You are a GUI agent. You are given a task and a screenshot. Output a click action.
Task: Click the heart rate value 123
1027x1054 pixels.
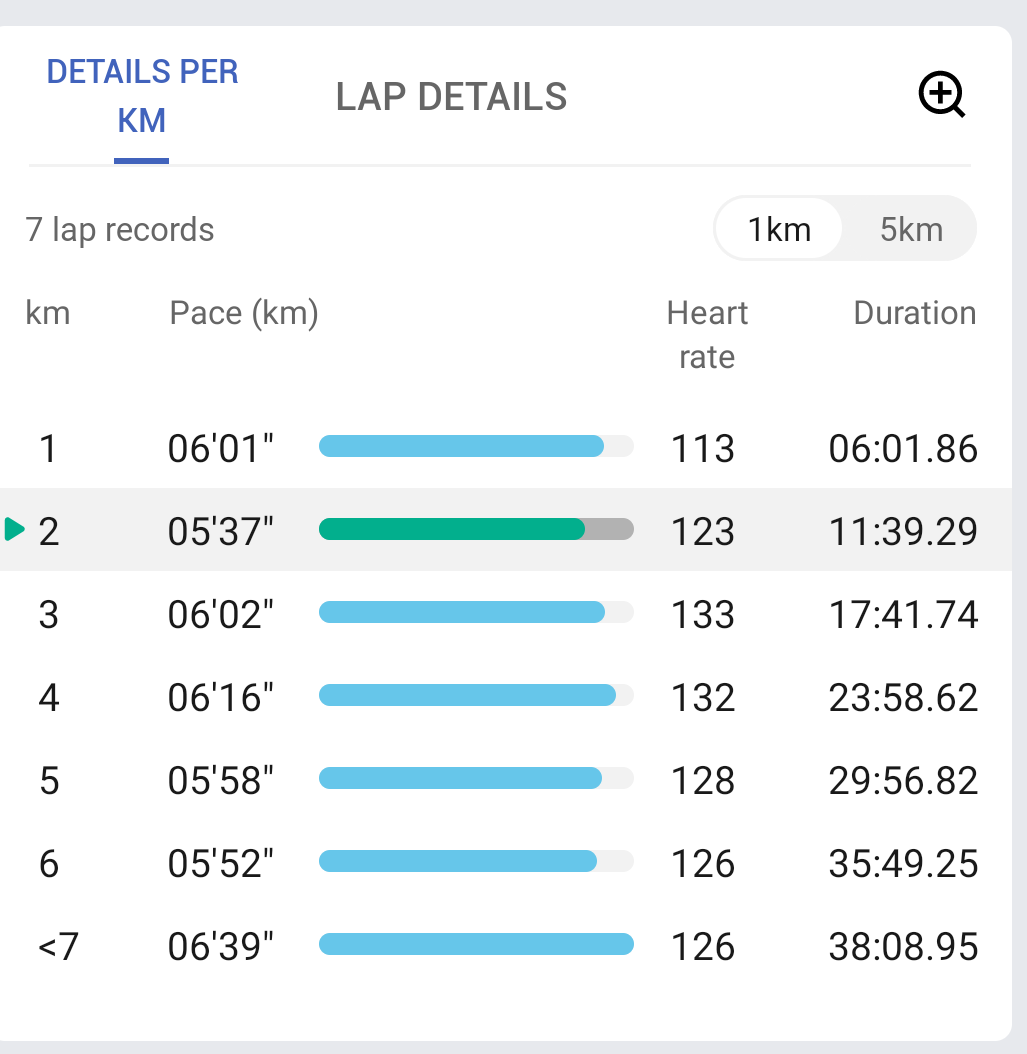(703, 532)
